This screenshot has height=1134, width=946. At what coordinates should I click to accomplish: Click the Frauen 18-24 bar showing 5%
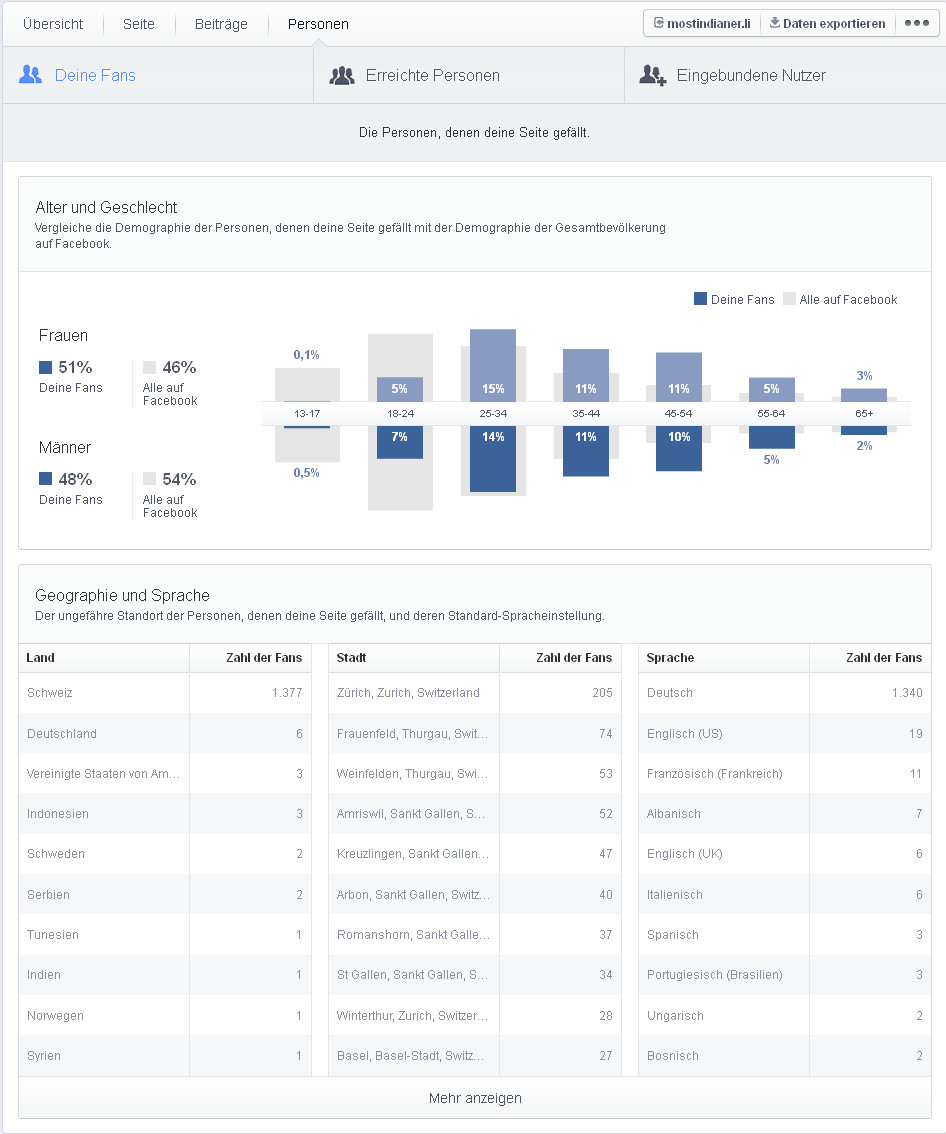(x=400, y=389)
